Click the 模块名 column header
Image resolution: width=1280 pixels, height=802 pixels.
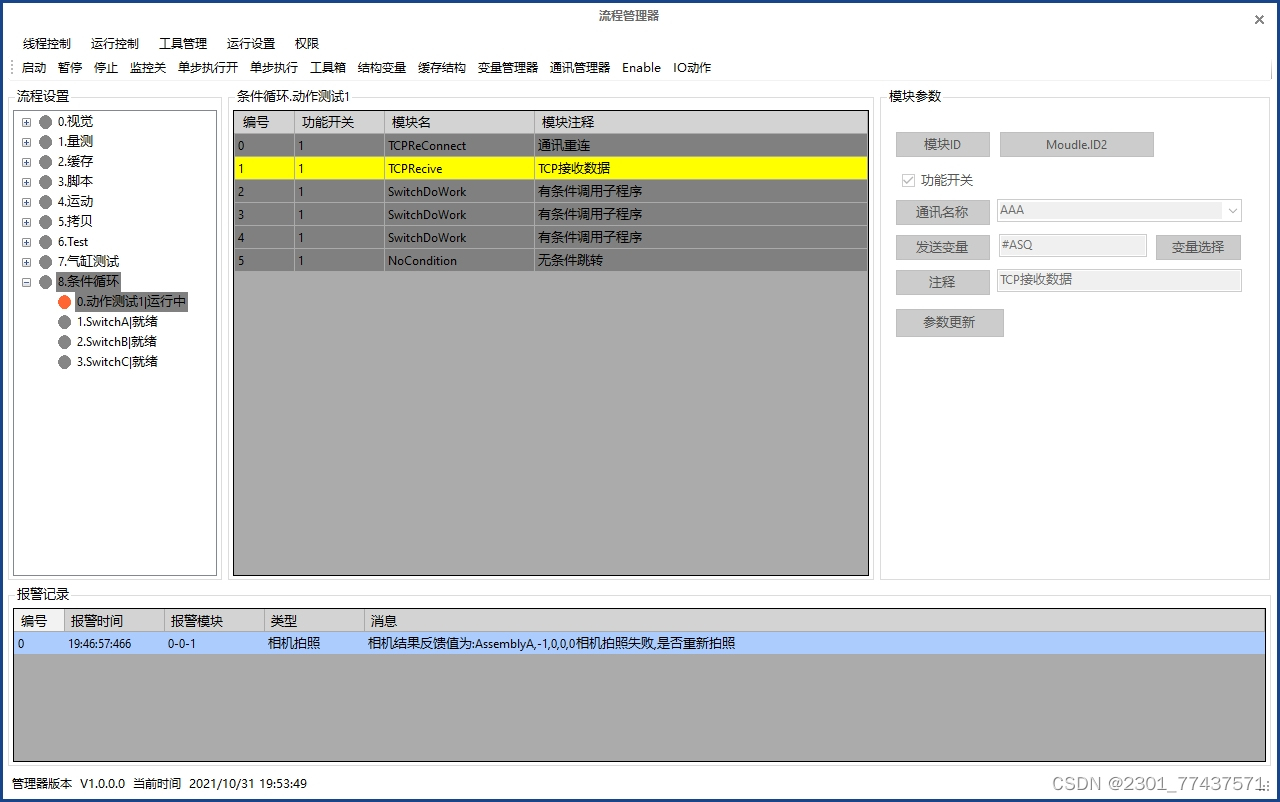click(459, 122)
